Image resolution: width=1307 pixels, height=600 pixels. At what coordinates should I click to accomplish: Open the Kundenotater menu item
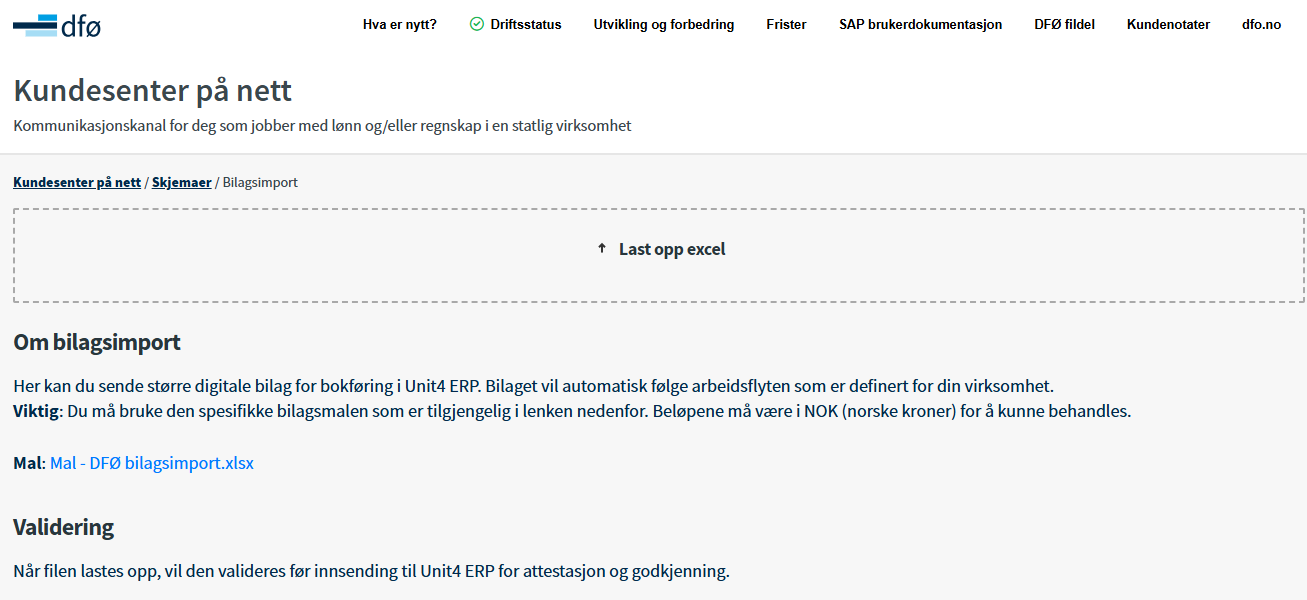click(x=1168, y=25)
